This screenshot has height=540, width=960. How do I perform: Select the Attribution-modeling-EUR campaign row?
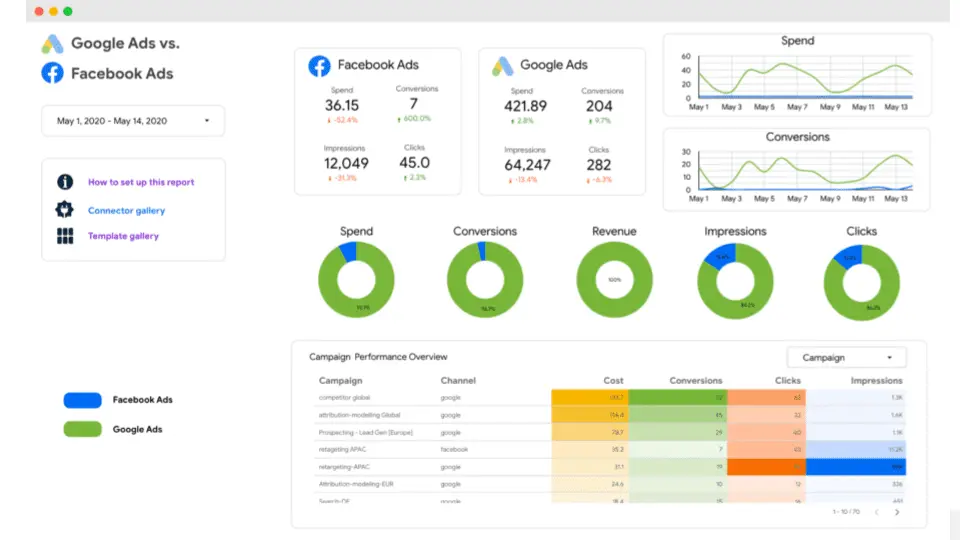610,484
